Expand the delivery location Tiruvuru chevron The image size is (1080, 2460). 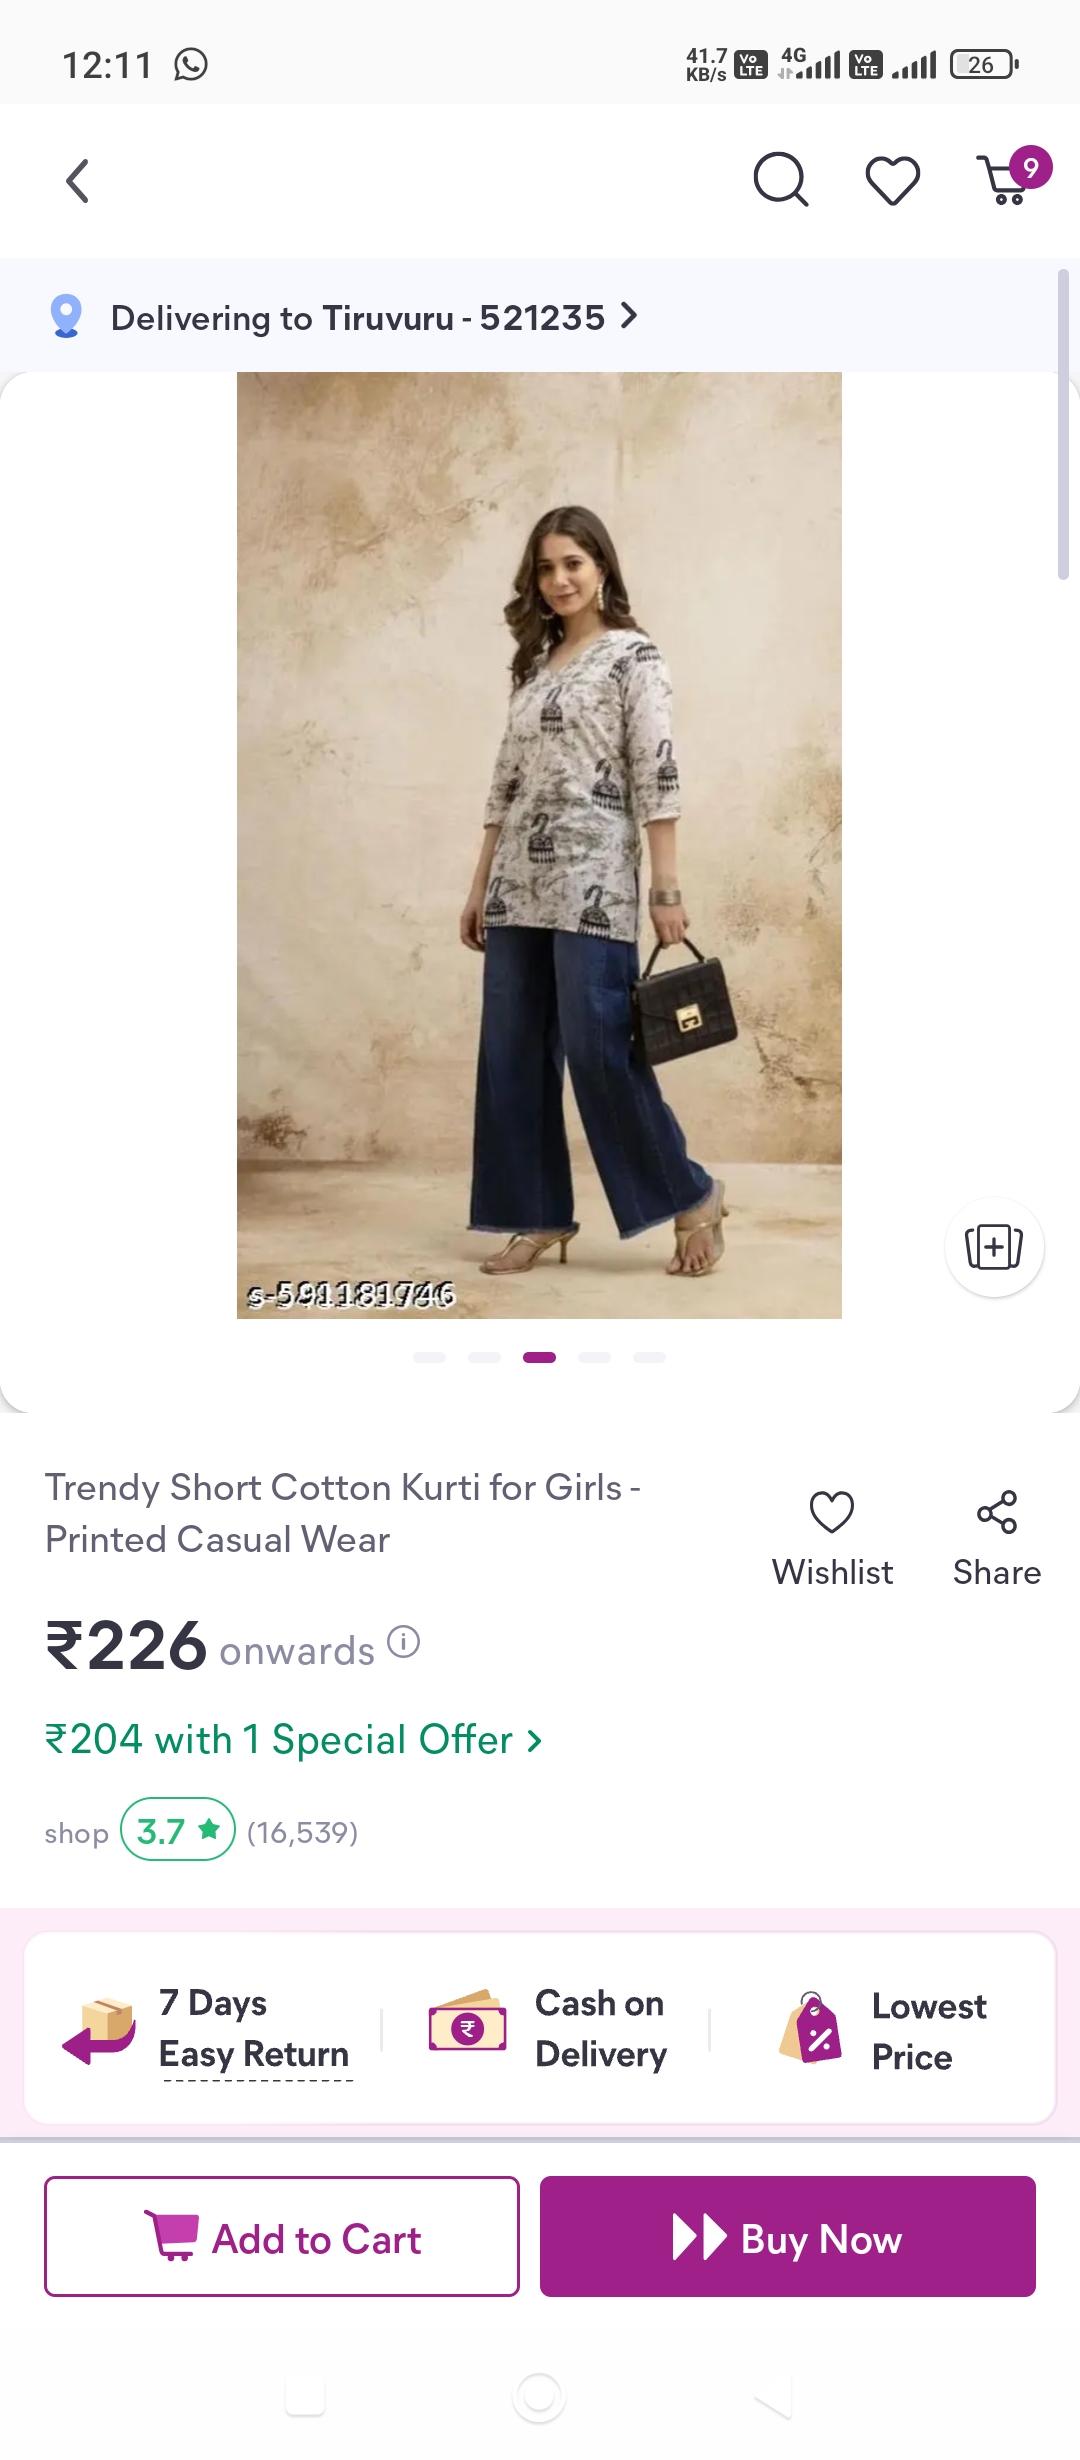pyautogui.click(x=629, y=316)
